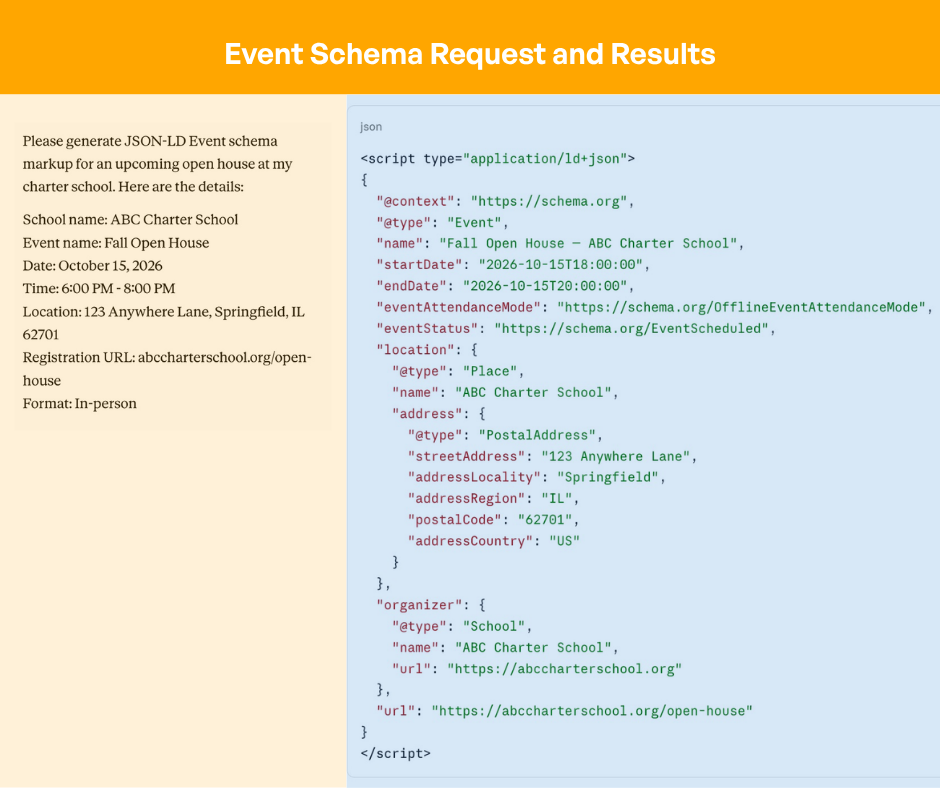Click "Time: 6:00 PM - 8:00 PM" in the prompt
This screenshot has width=940, height=788.
tap(99, 288)
